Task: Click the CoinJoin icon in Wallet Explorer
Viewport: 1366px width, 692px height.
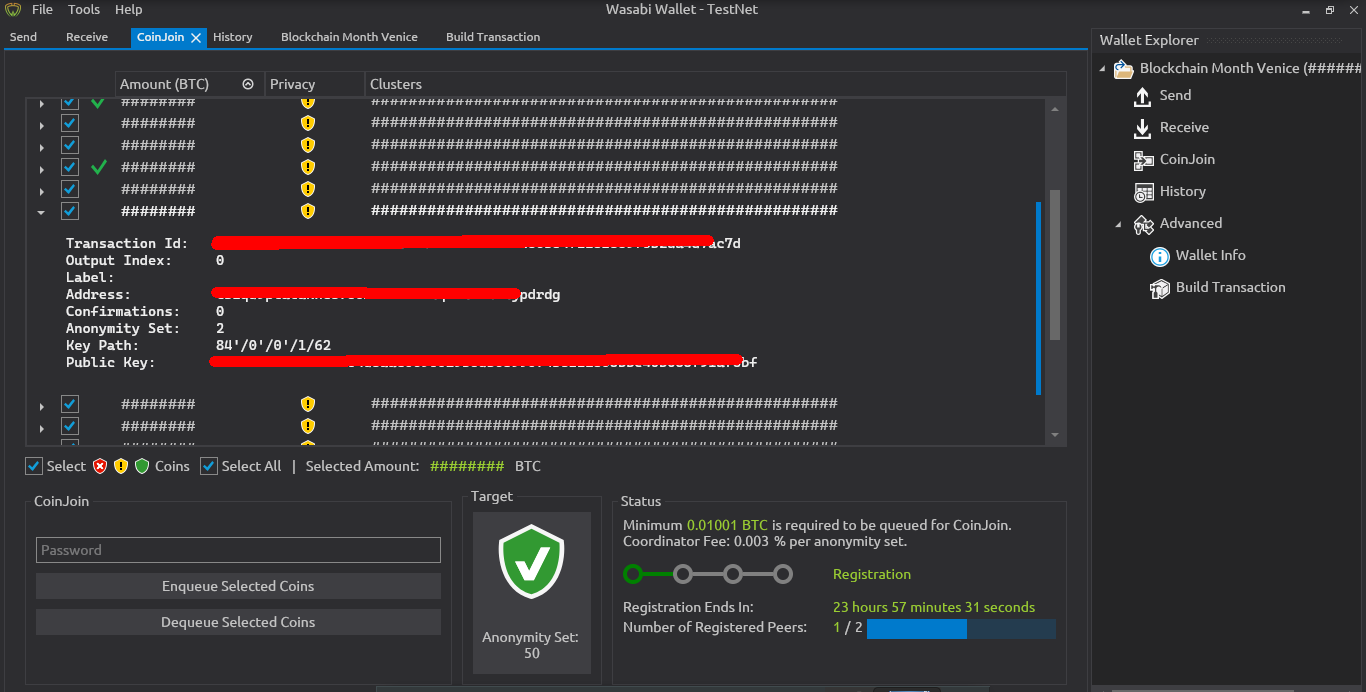Action: (1143, 160)
